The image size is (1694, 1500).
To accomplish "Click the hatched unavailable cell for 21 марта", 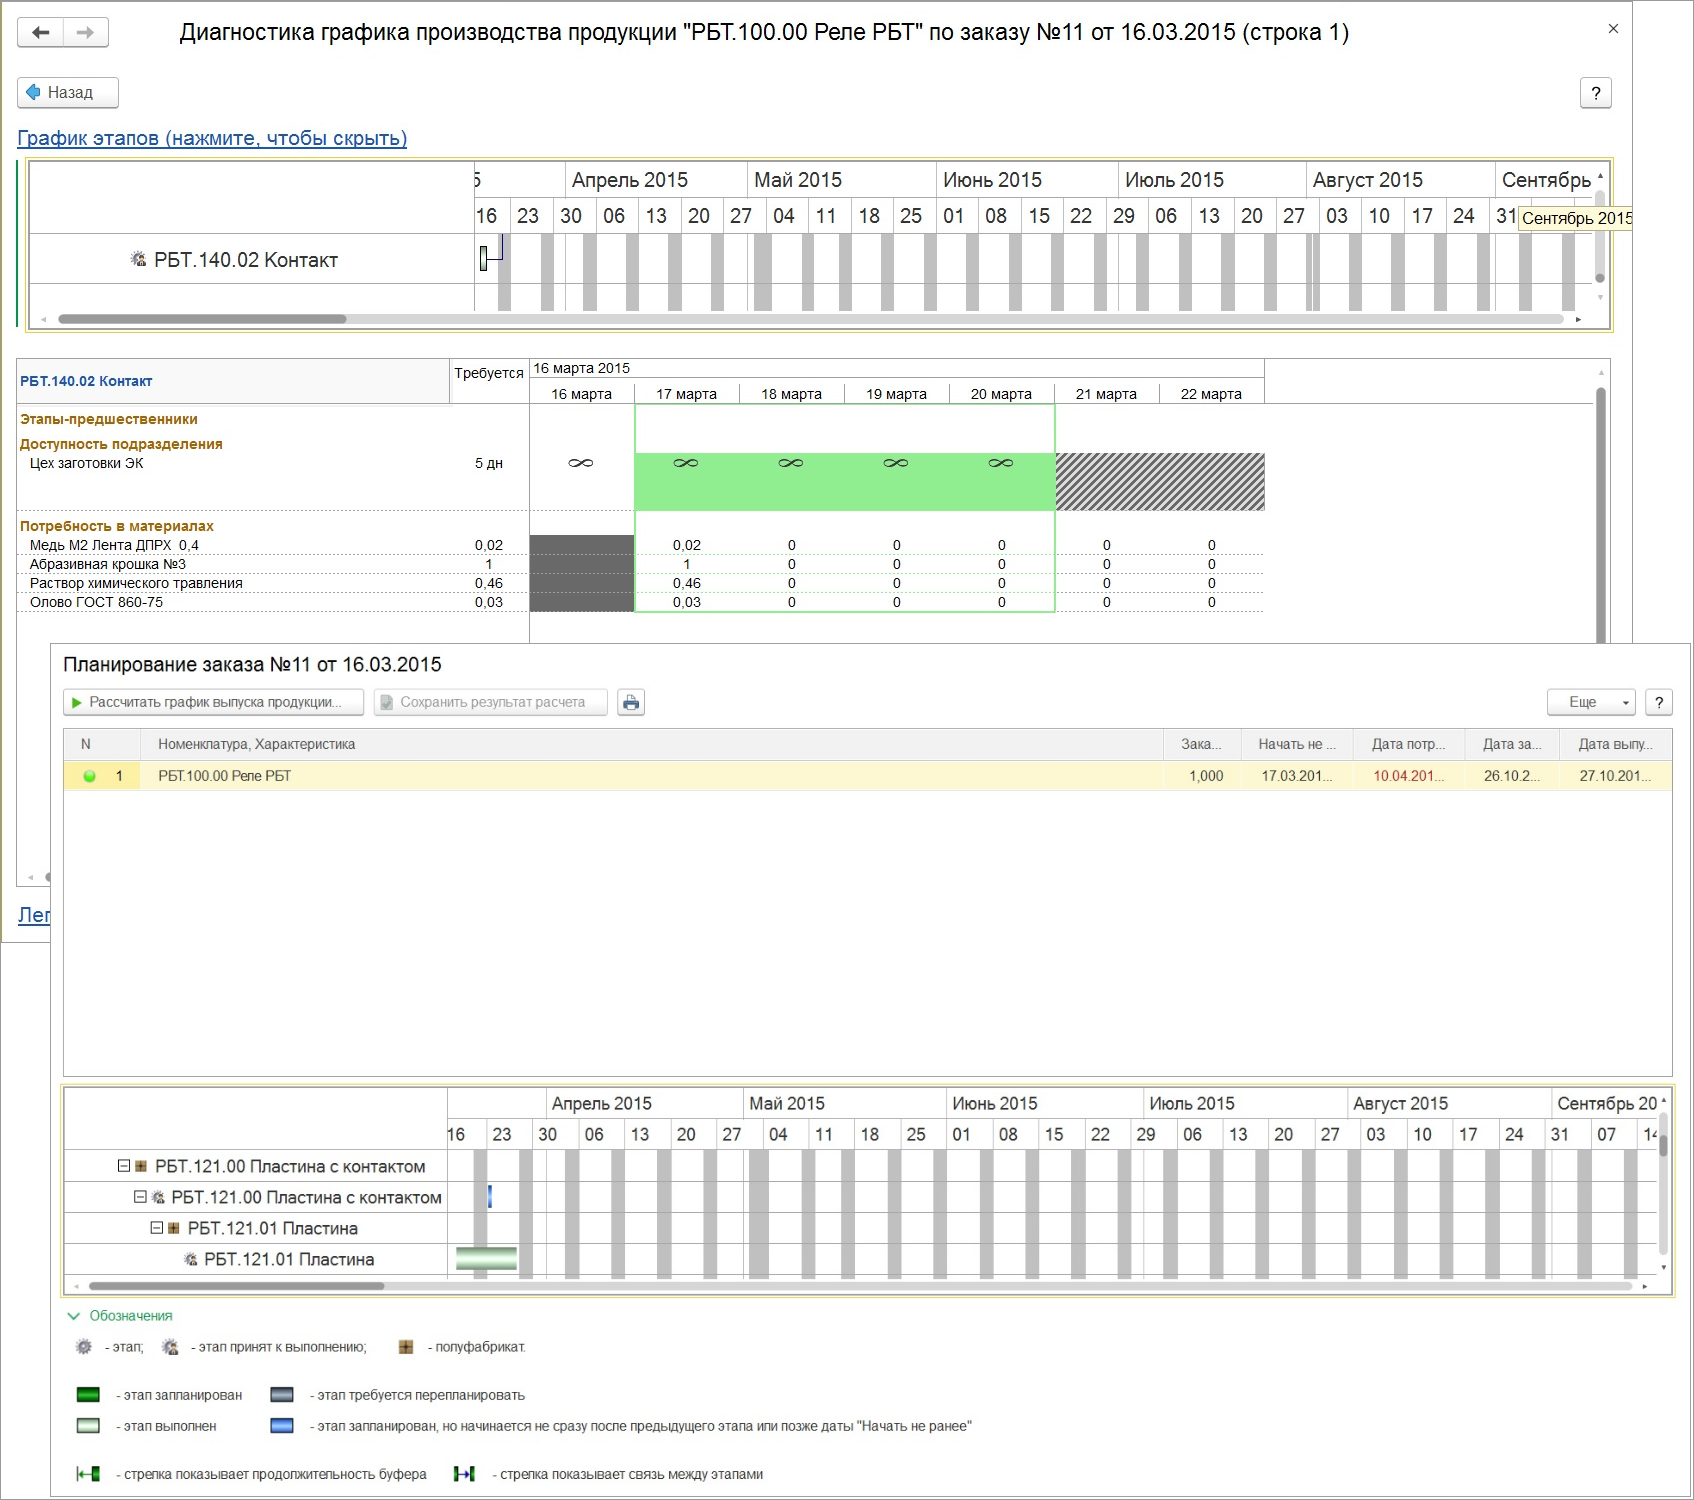I will pyautogui.click(x=1107, y=481).
